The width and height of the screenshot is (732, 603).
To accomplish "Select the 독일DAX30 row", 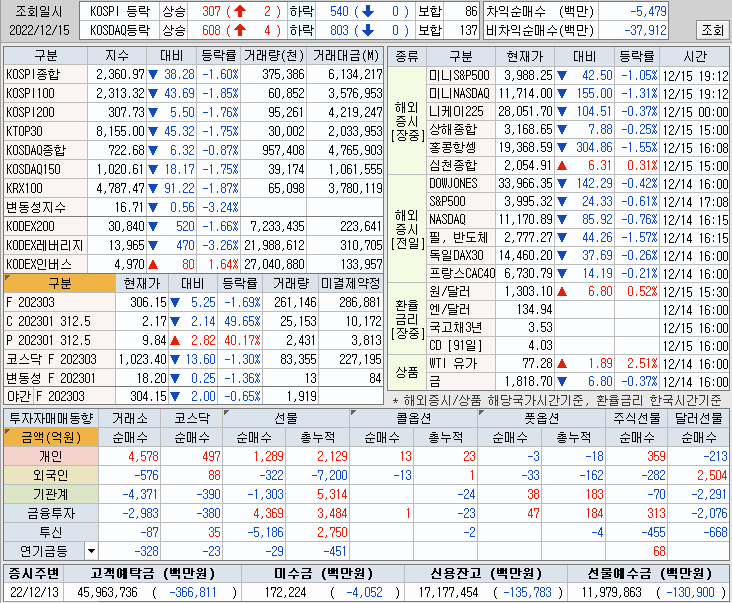I will pyautogui.click(x=578, y=256).
